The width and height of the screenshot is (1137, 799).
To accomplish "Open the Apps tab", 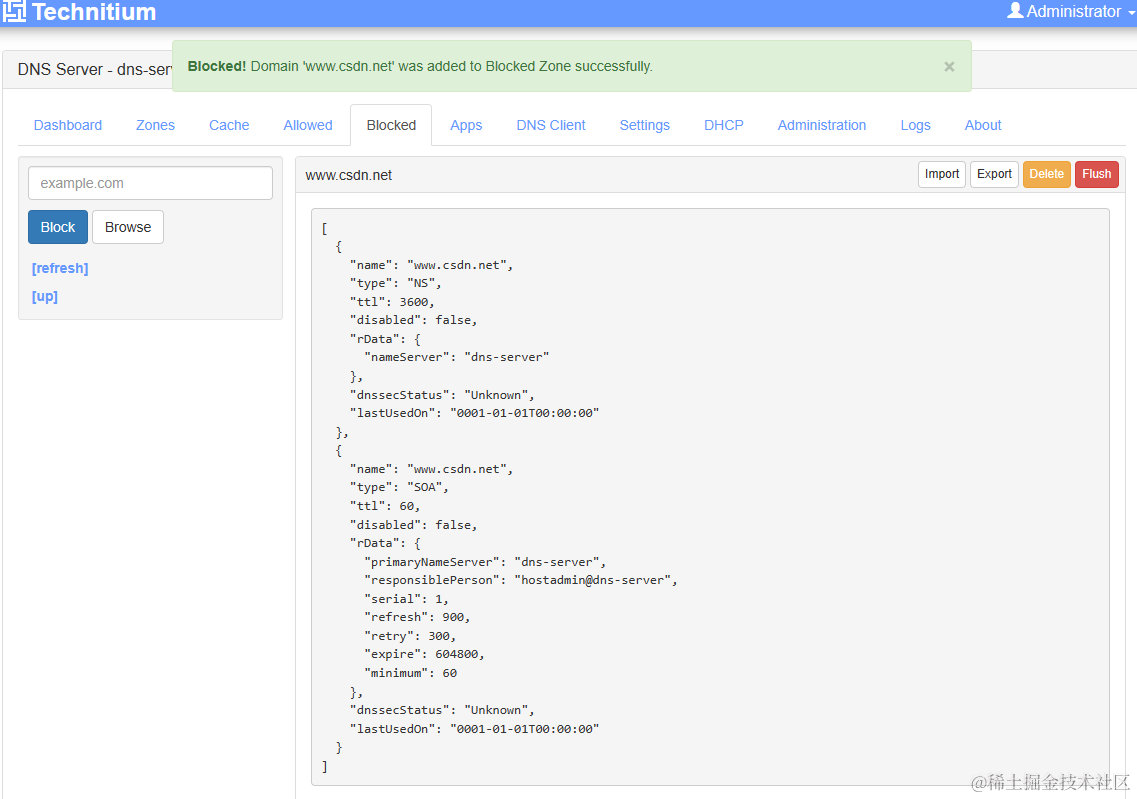I will [x=466, y=125].
